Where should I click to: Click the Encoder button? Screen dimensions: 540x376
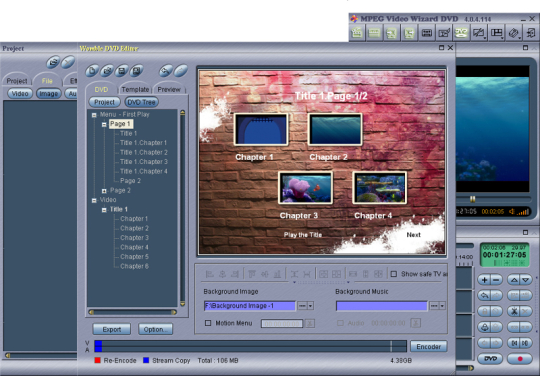click(429, 347)
